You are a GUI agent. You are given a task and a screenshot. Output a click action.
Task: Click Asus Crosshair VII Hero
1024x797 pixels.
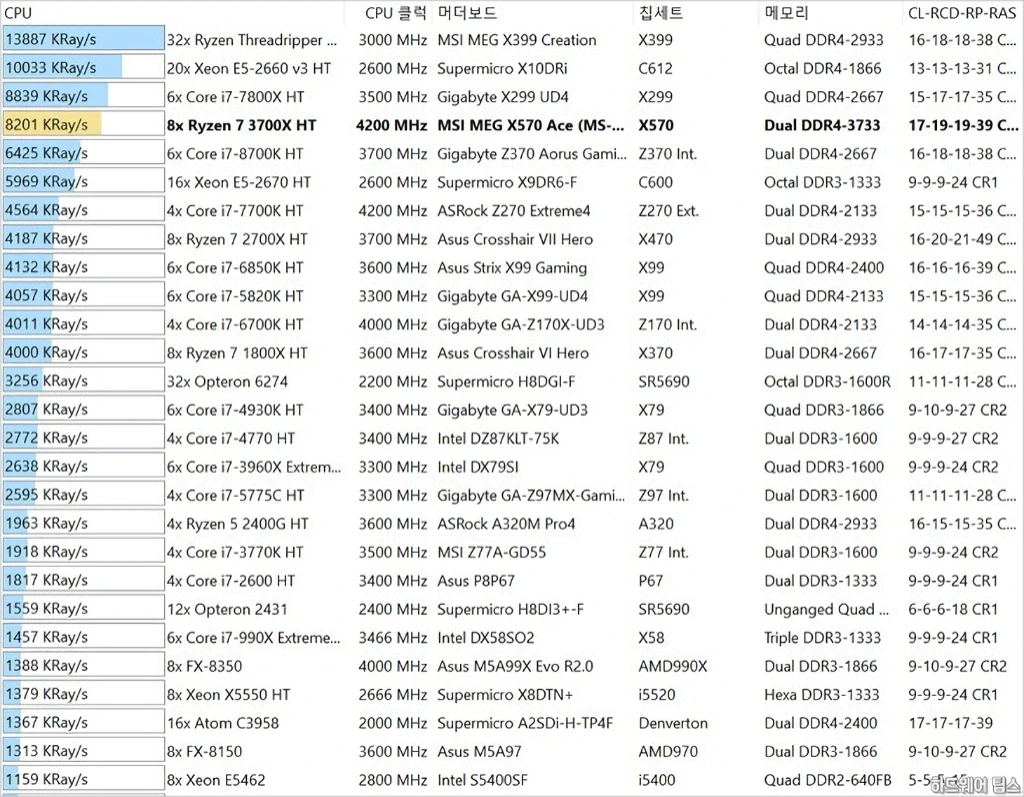tap(515, 239)
